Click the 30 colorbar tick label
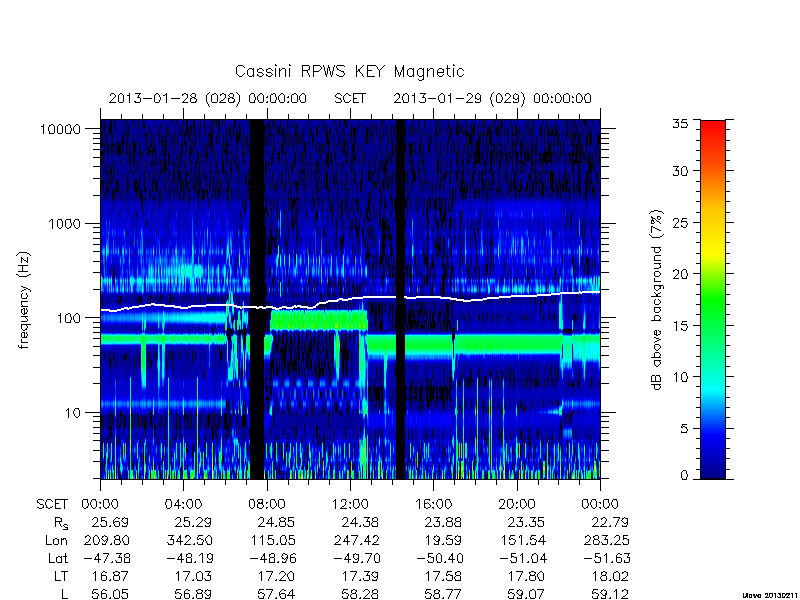Image resolution: width=800 pixels, height=600 pixels. [x=680, y=171]
